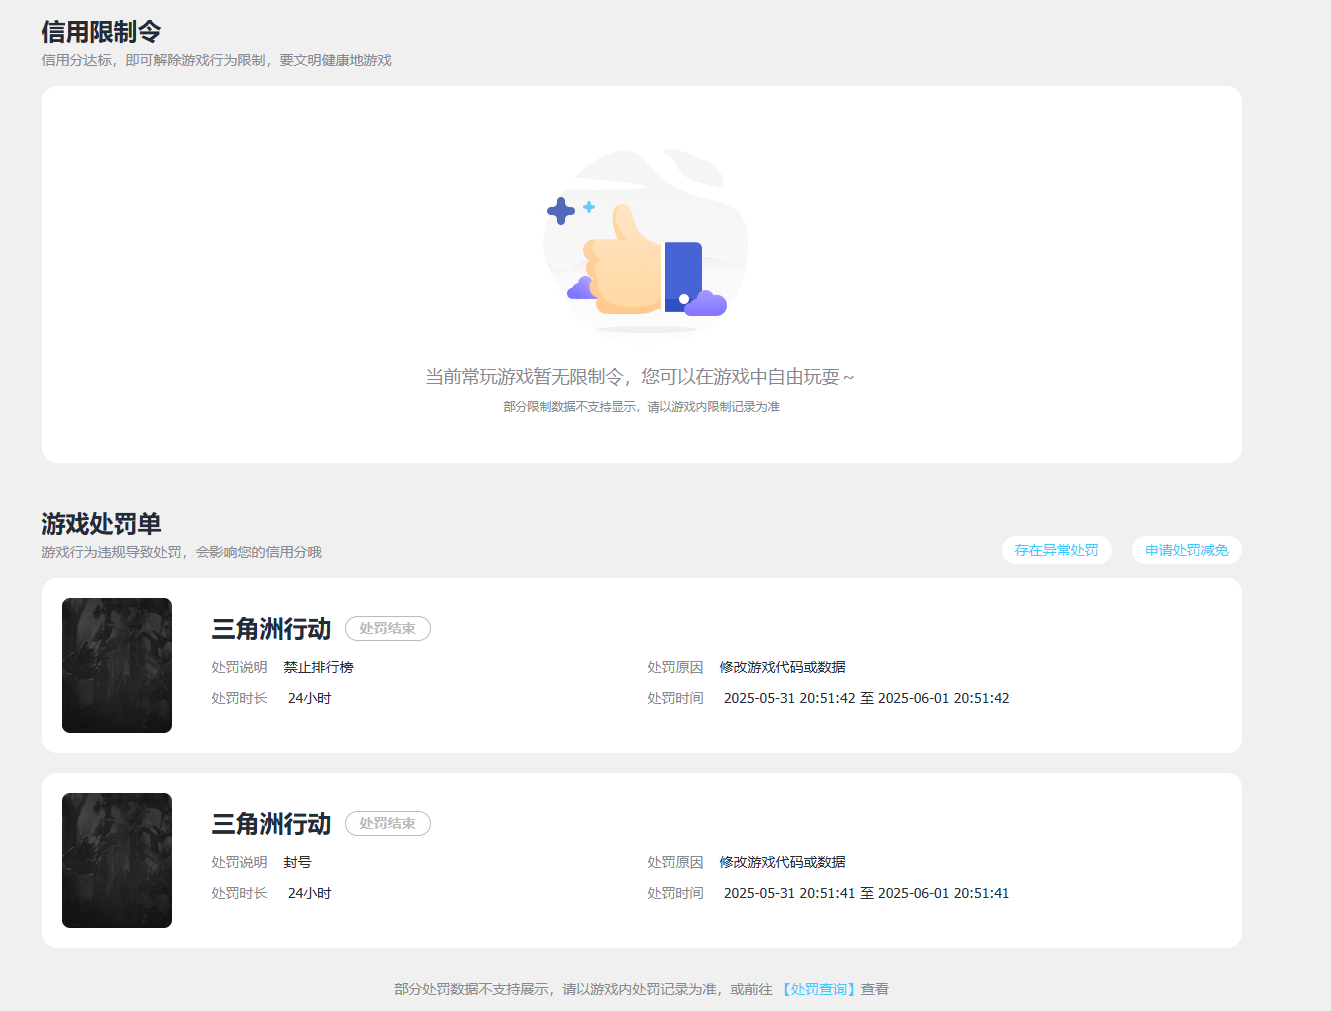Click the 游戏处罚单 heading
The width and height of the screenshot is (1331, 1011).
101,524
